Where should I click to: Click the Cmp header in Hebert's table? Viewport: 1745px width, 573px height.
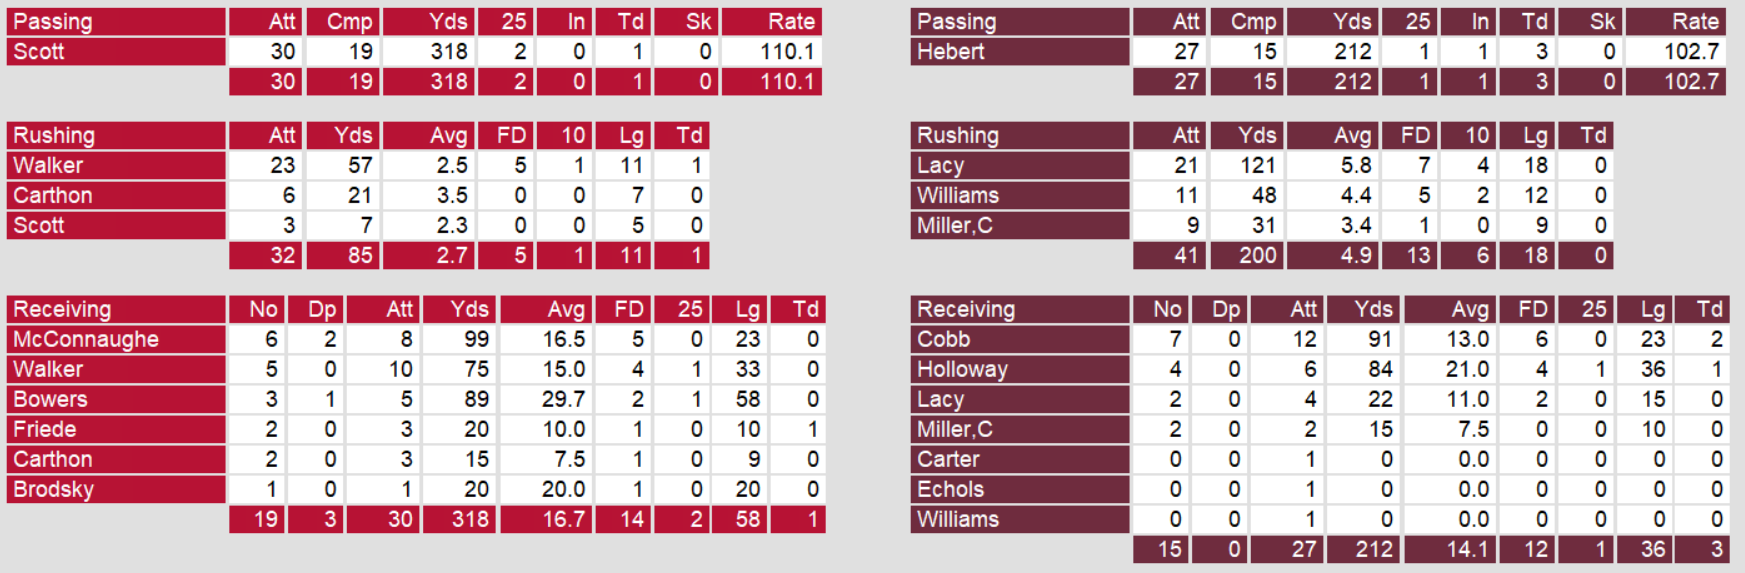point(1253,22)
